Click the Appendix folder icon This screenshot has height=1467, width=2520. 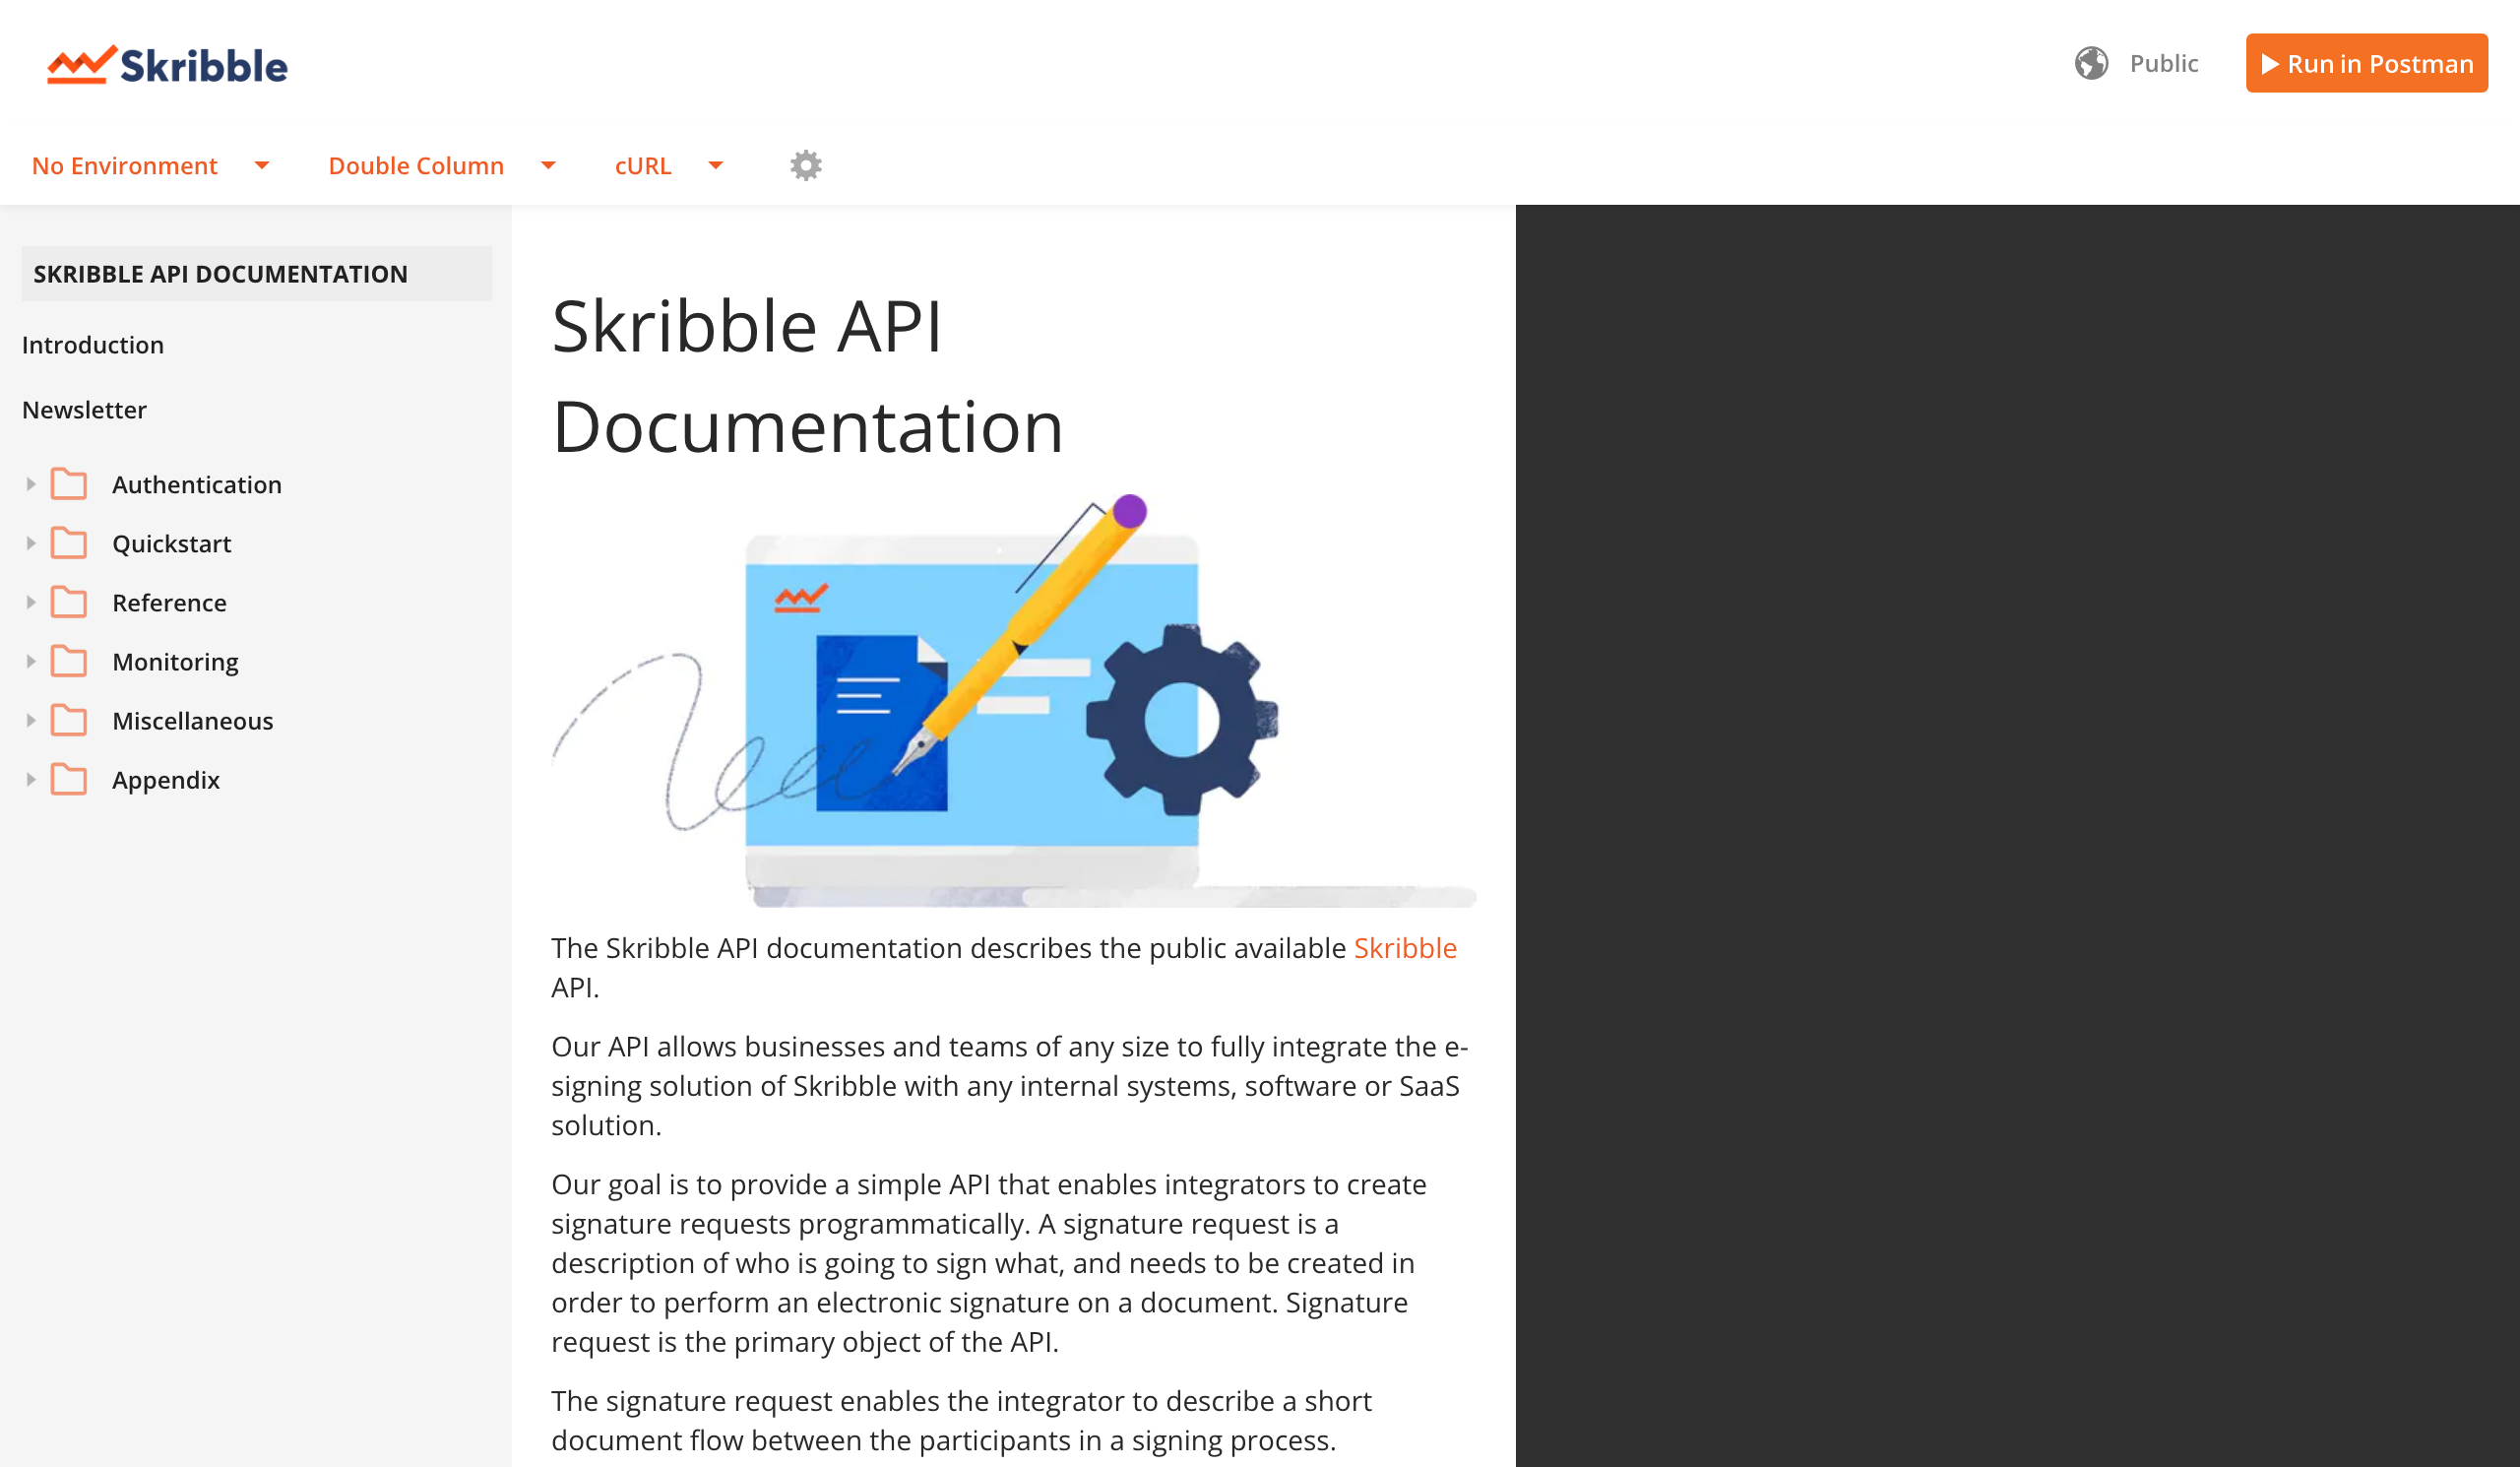69,779
